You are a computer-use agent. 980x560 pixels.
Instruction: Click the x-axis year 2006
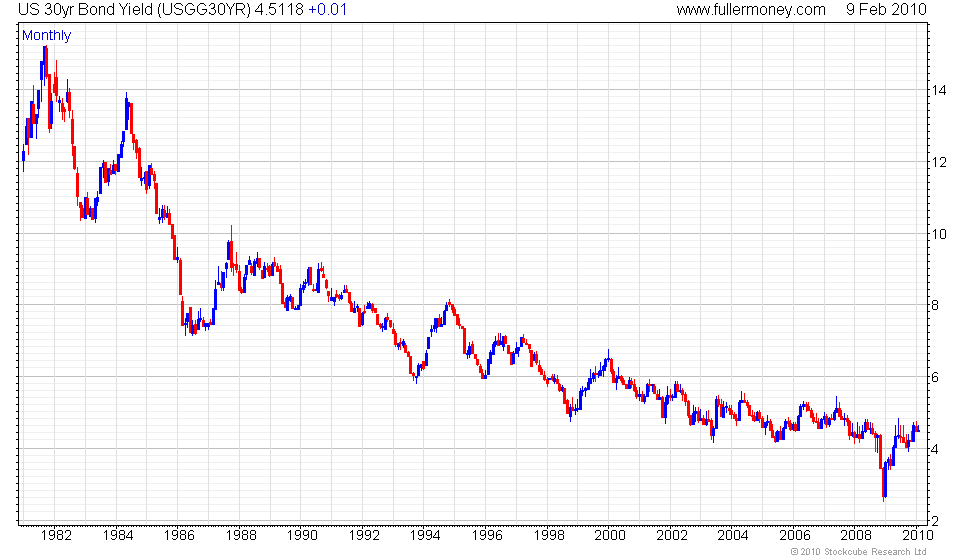click(794, 535)
